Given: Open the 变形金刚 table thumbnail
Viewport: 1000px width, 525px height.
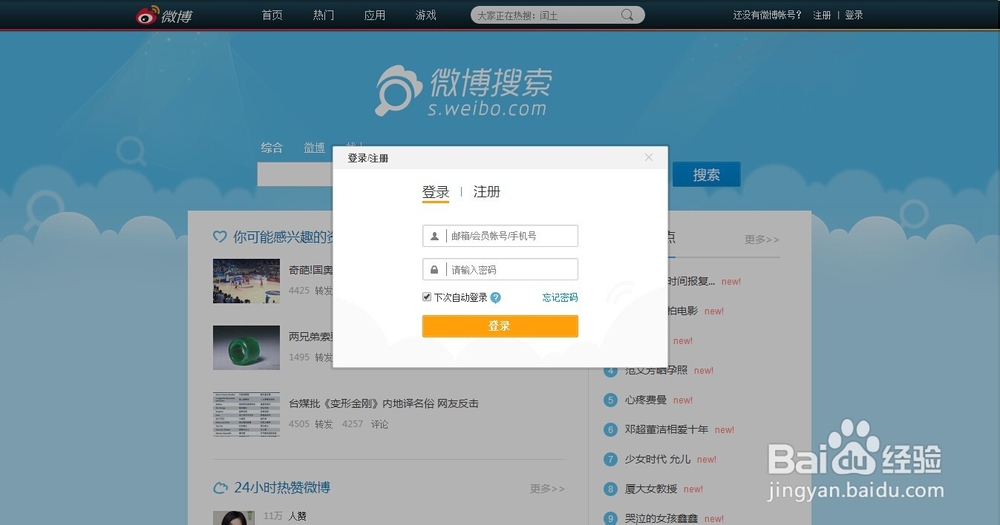Looking at the screenshot, I should coord(246,415).
